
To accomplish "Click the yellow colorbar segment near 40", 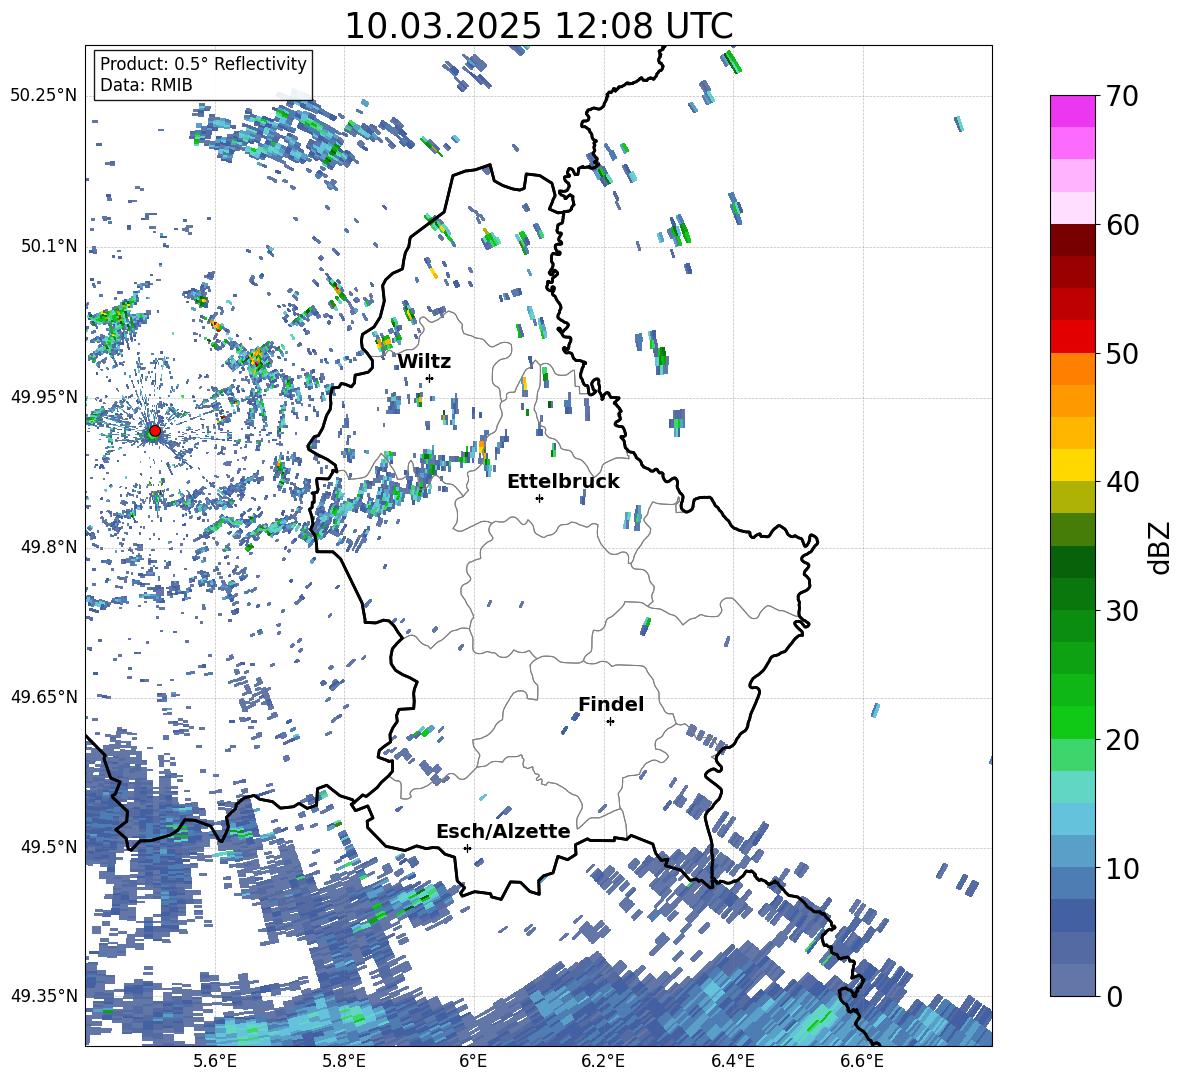I will tap(1072, 465).
